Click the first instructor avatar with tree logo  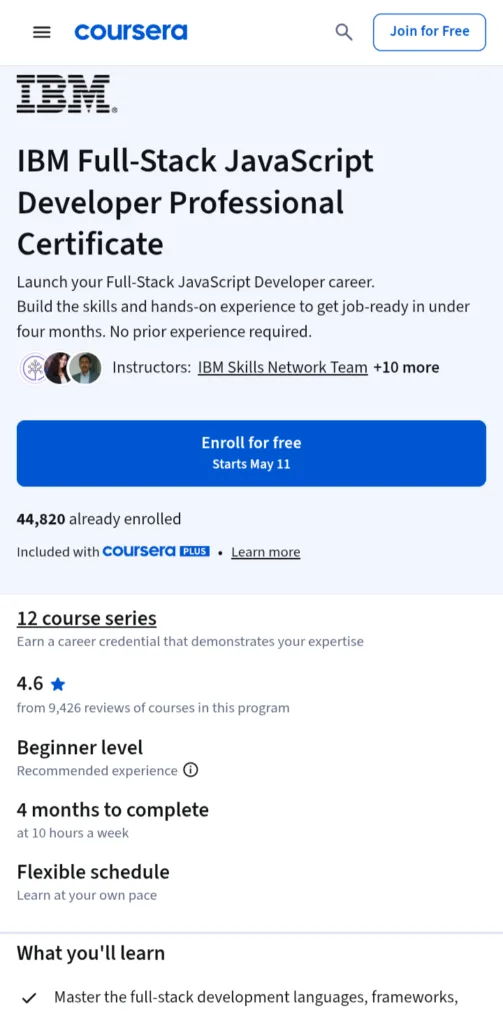[x=33, y=368]
